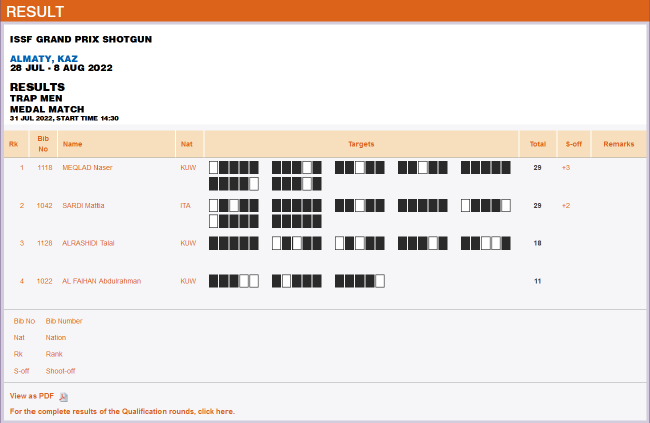Viewport: 650px width, 423px height.
Task: Click rank 1 in MEQLAD Naser row
Action: [22, 168]
